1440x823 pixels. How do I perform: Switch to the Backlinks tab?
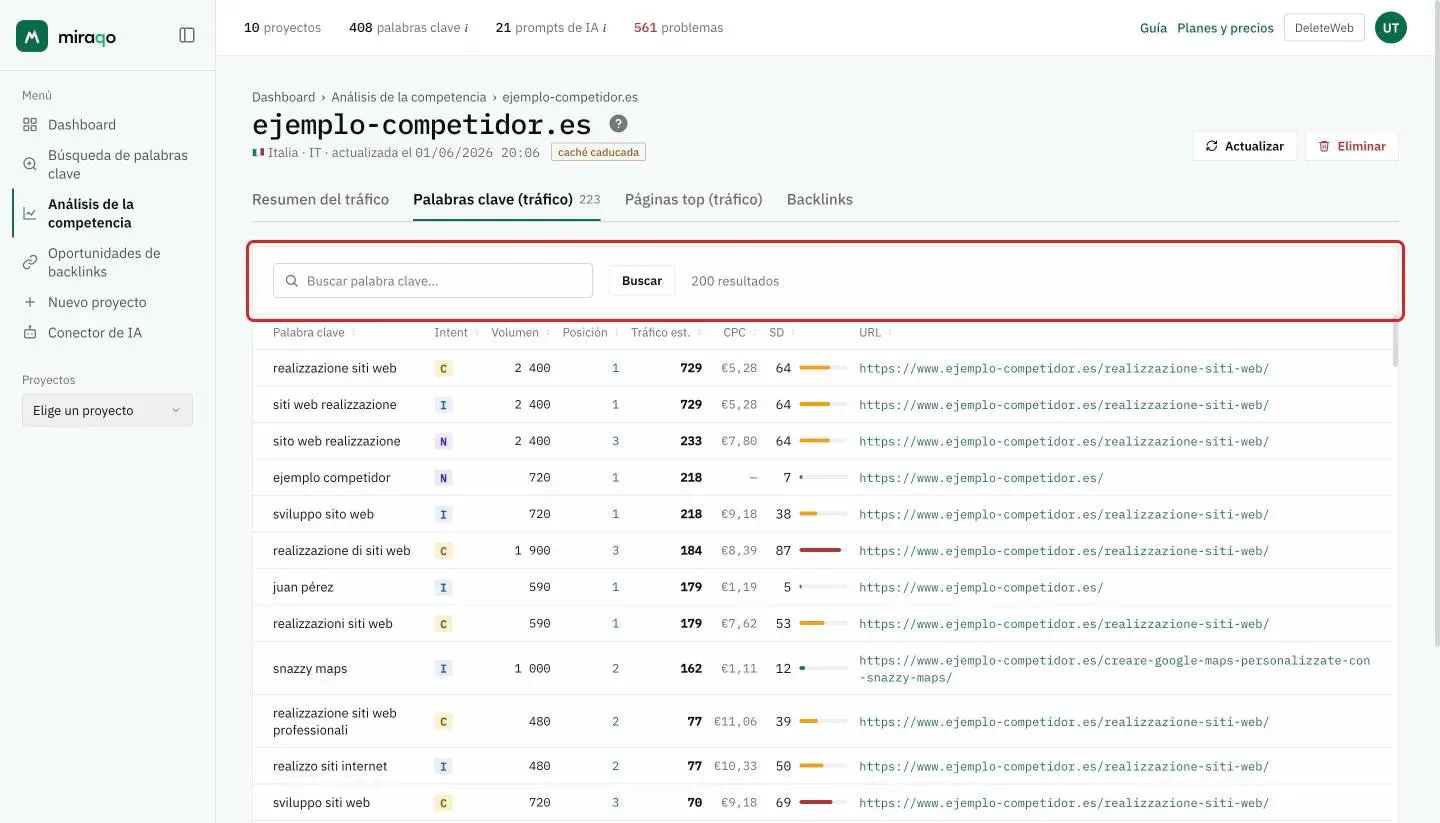820,199
